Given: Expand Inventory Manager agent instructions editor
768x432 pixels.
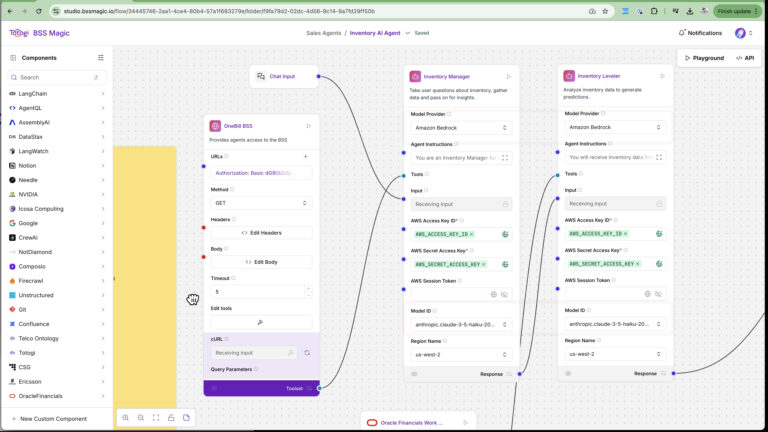Looking at the screenshot, I should tap(505, 158).
